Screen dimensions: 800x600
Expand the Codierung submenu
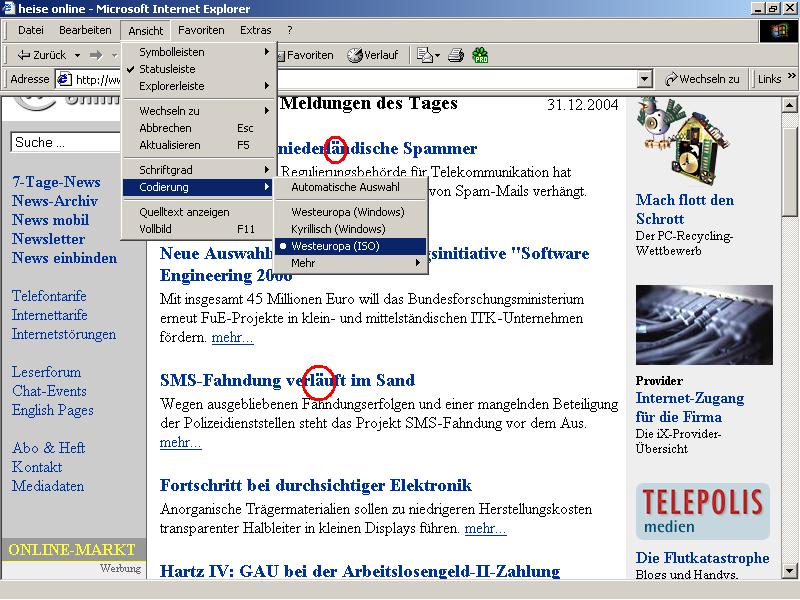[x=199, y=187]
